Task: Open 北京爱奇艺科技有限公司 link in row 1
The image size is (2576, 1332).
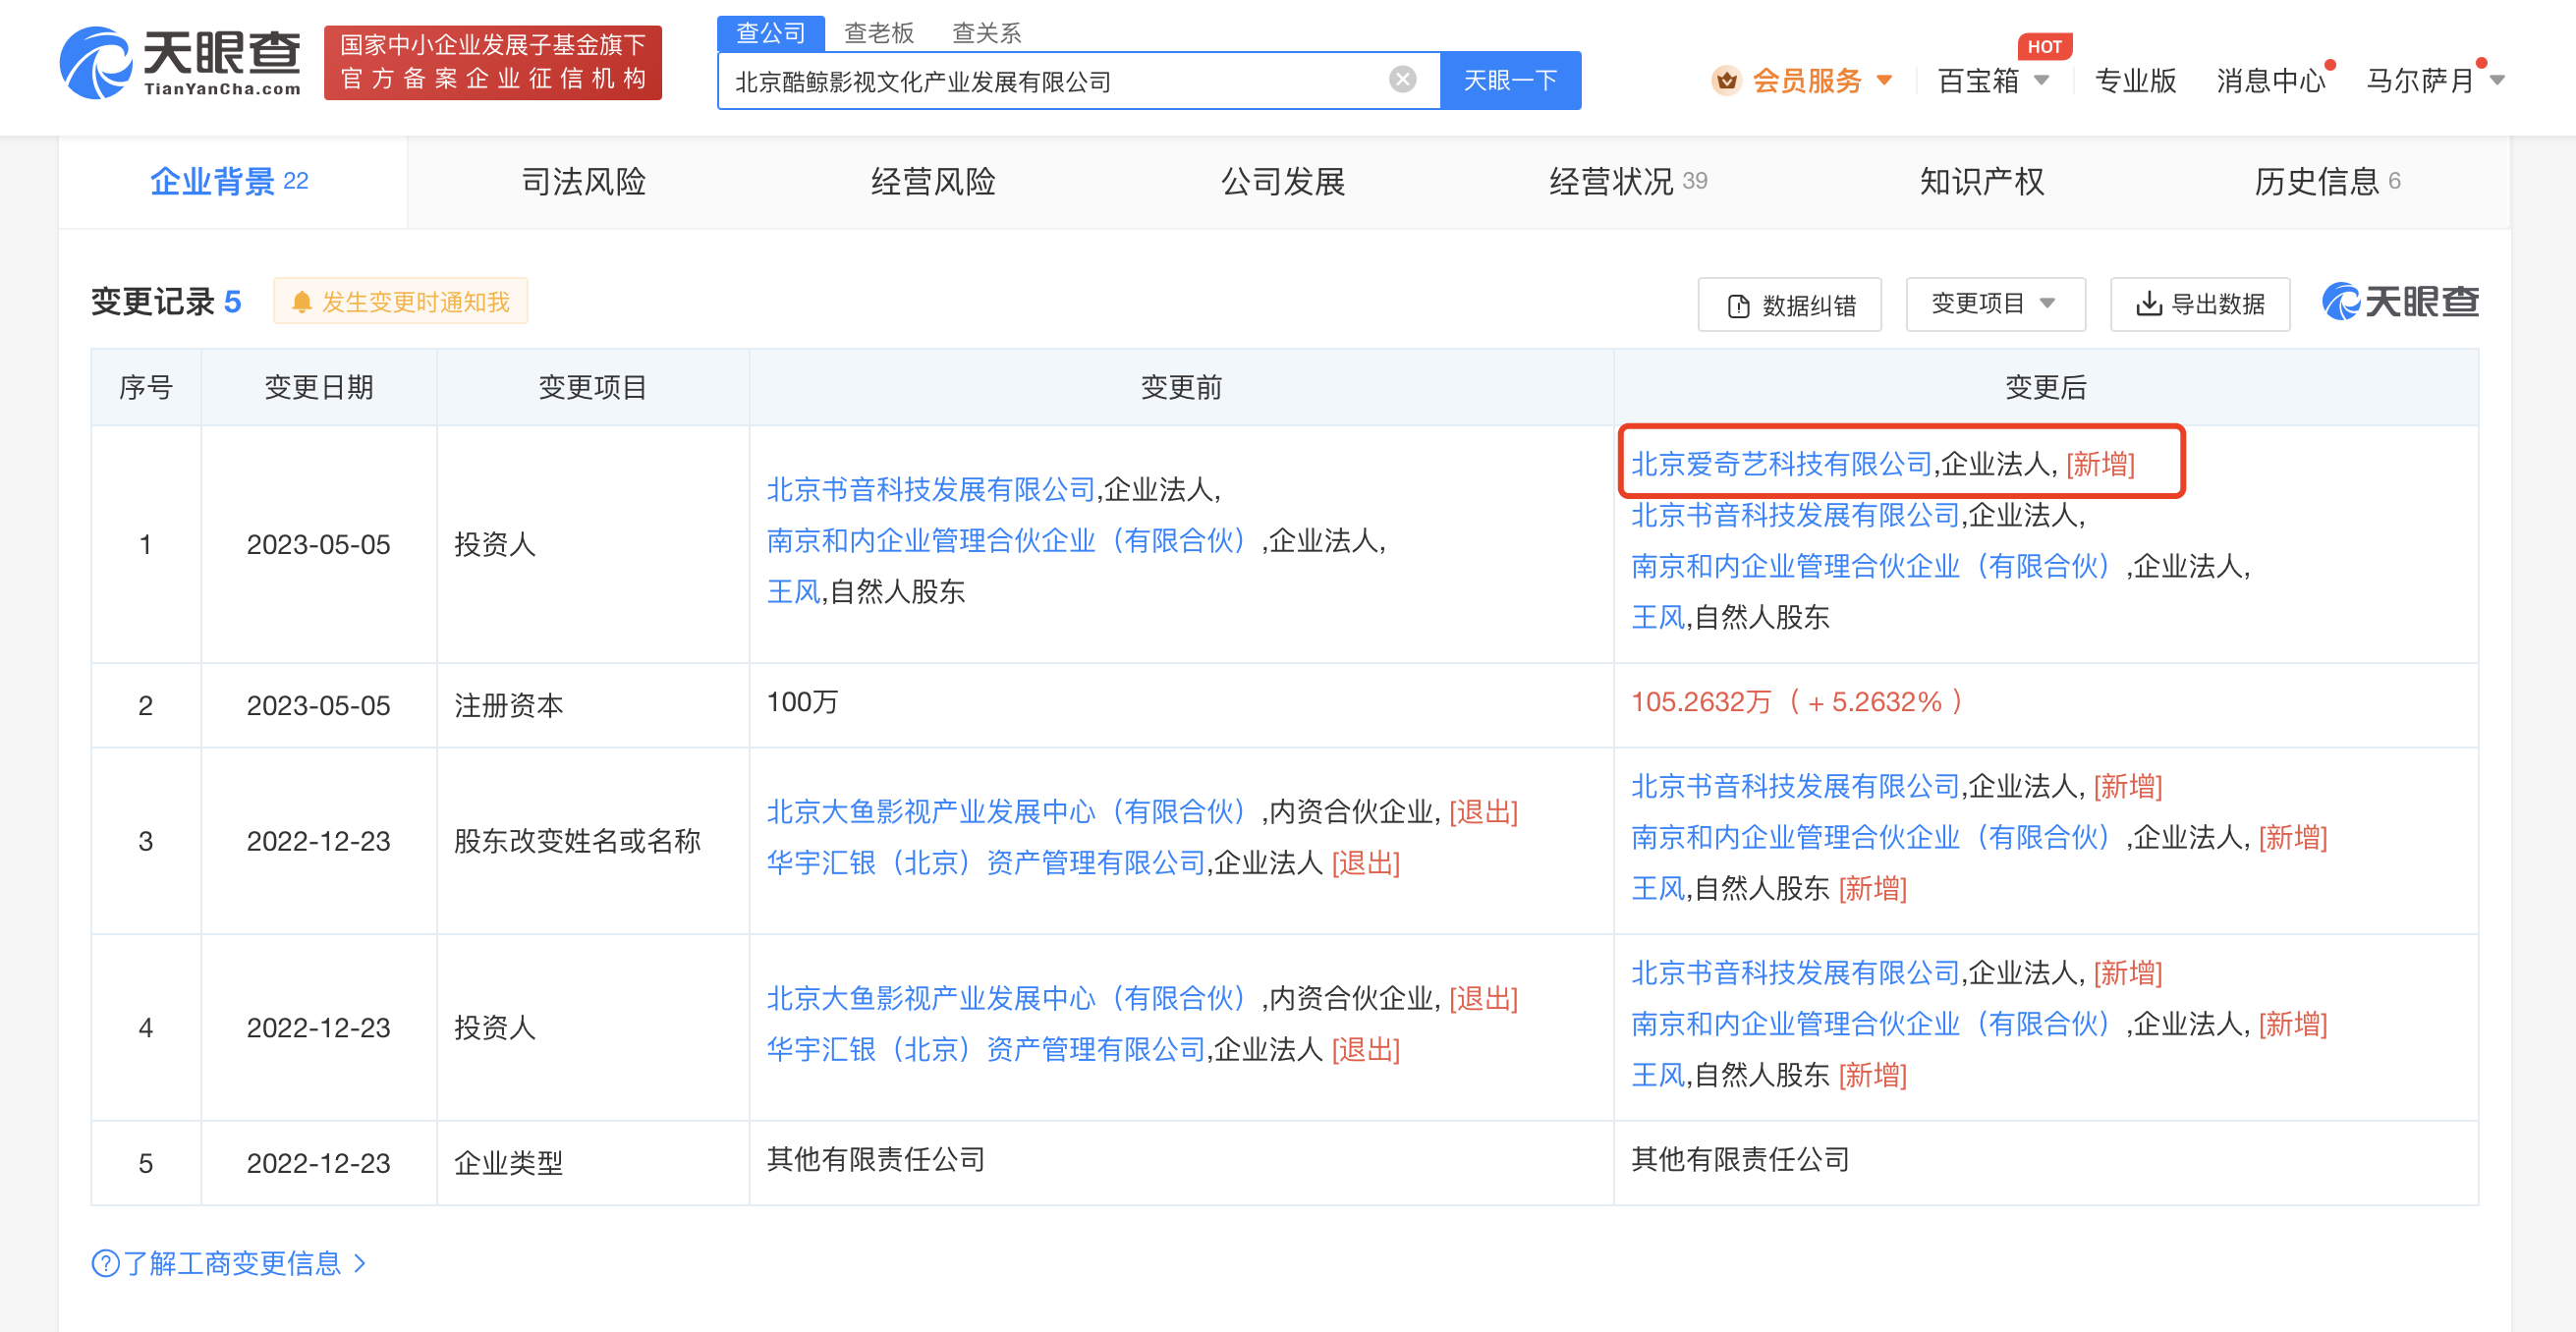Action: pyautogui.click(x=1781, y=463)
